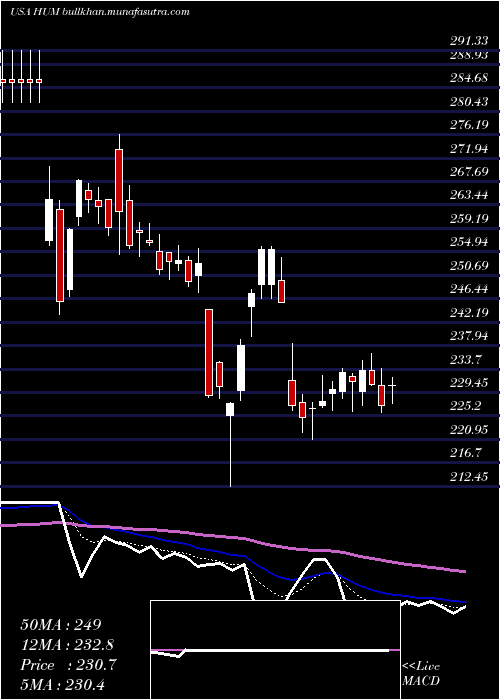This screenshot has height=700, width=500.
Task: Select the 237.94 price axis label
Action: [468, 336]
